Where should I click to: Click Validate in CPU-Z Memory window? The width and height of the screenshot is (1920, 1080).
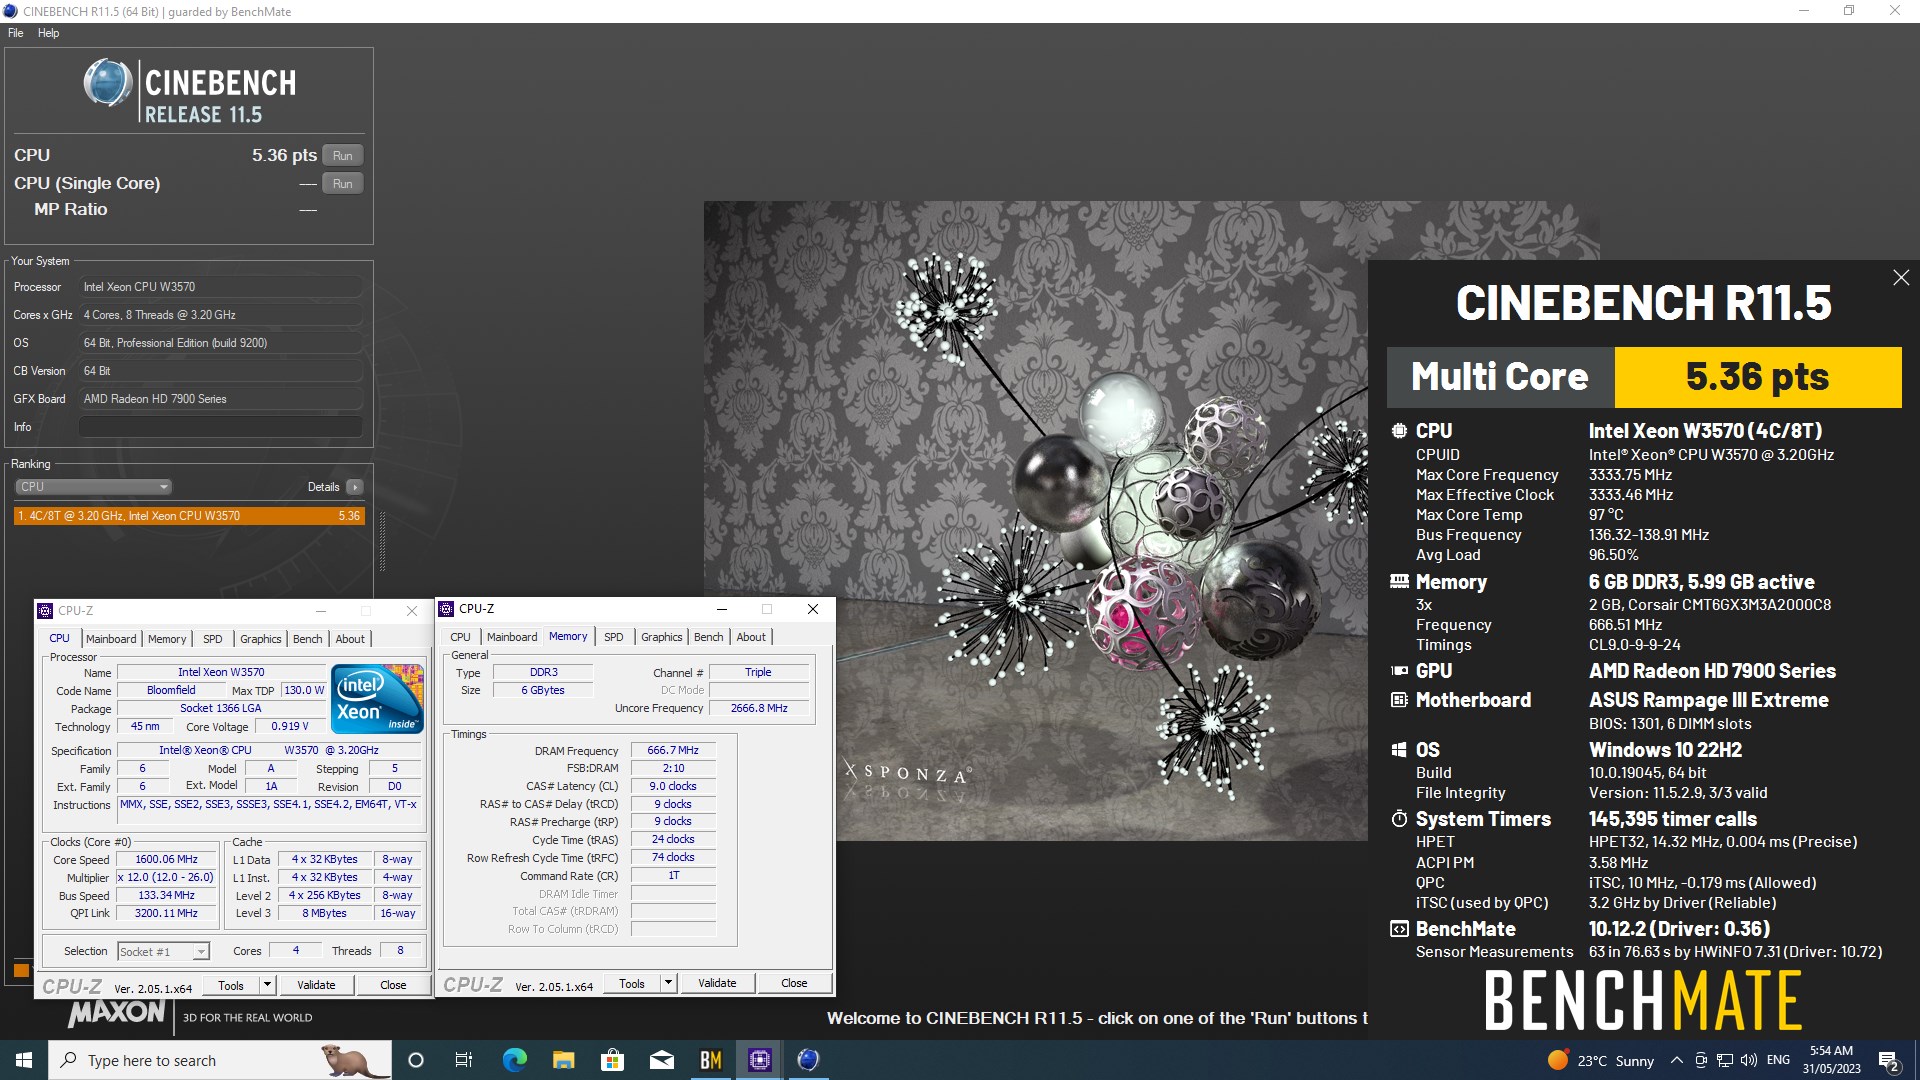coord(717,983)
